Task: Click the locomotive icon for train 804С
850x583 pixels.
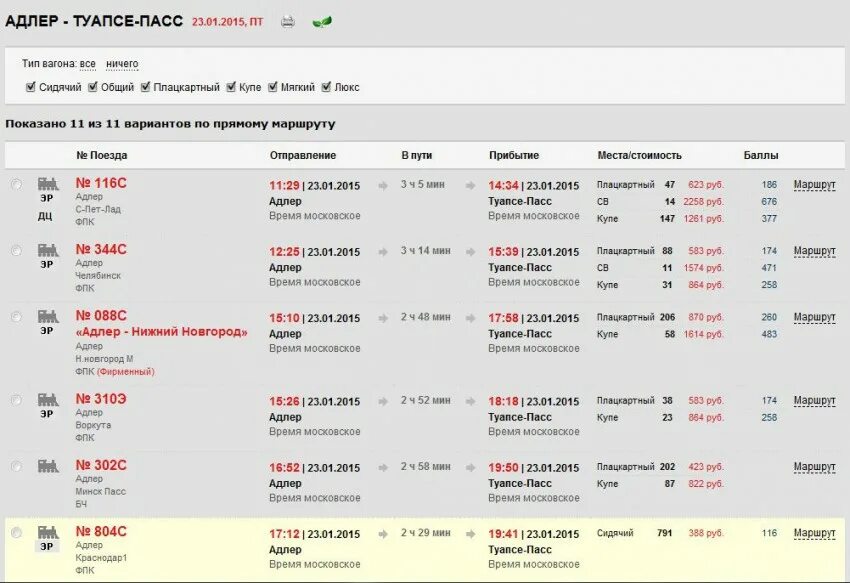Action: click(x=47, y=532)
